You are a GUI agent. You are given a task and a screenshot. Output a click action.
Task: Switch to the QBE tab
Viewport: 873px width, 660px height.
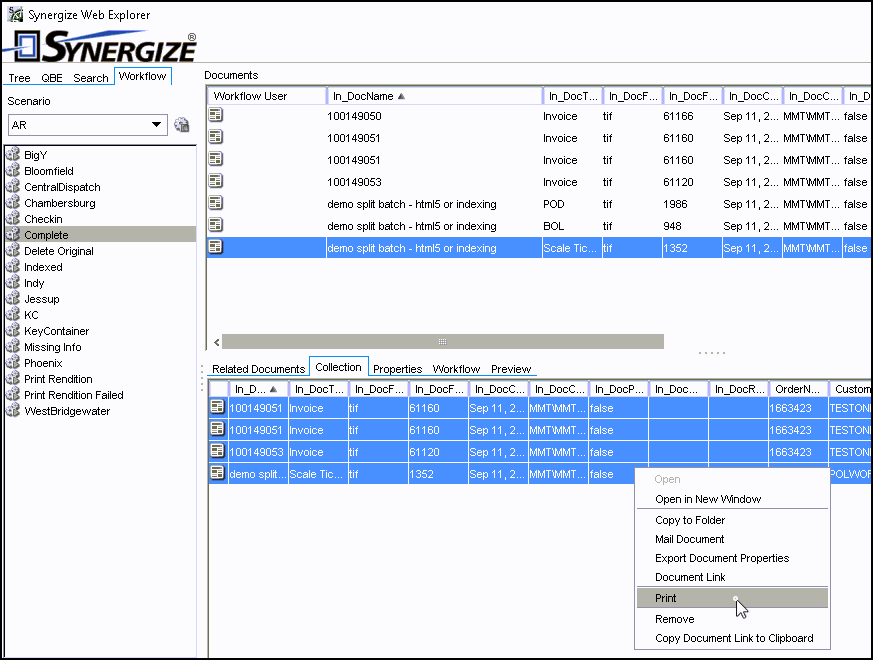click(52, 78)
